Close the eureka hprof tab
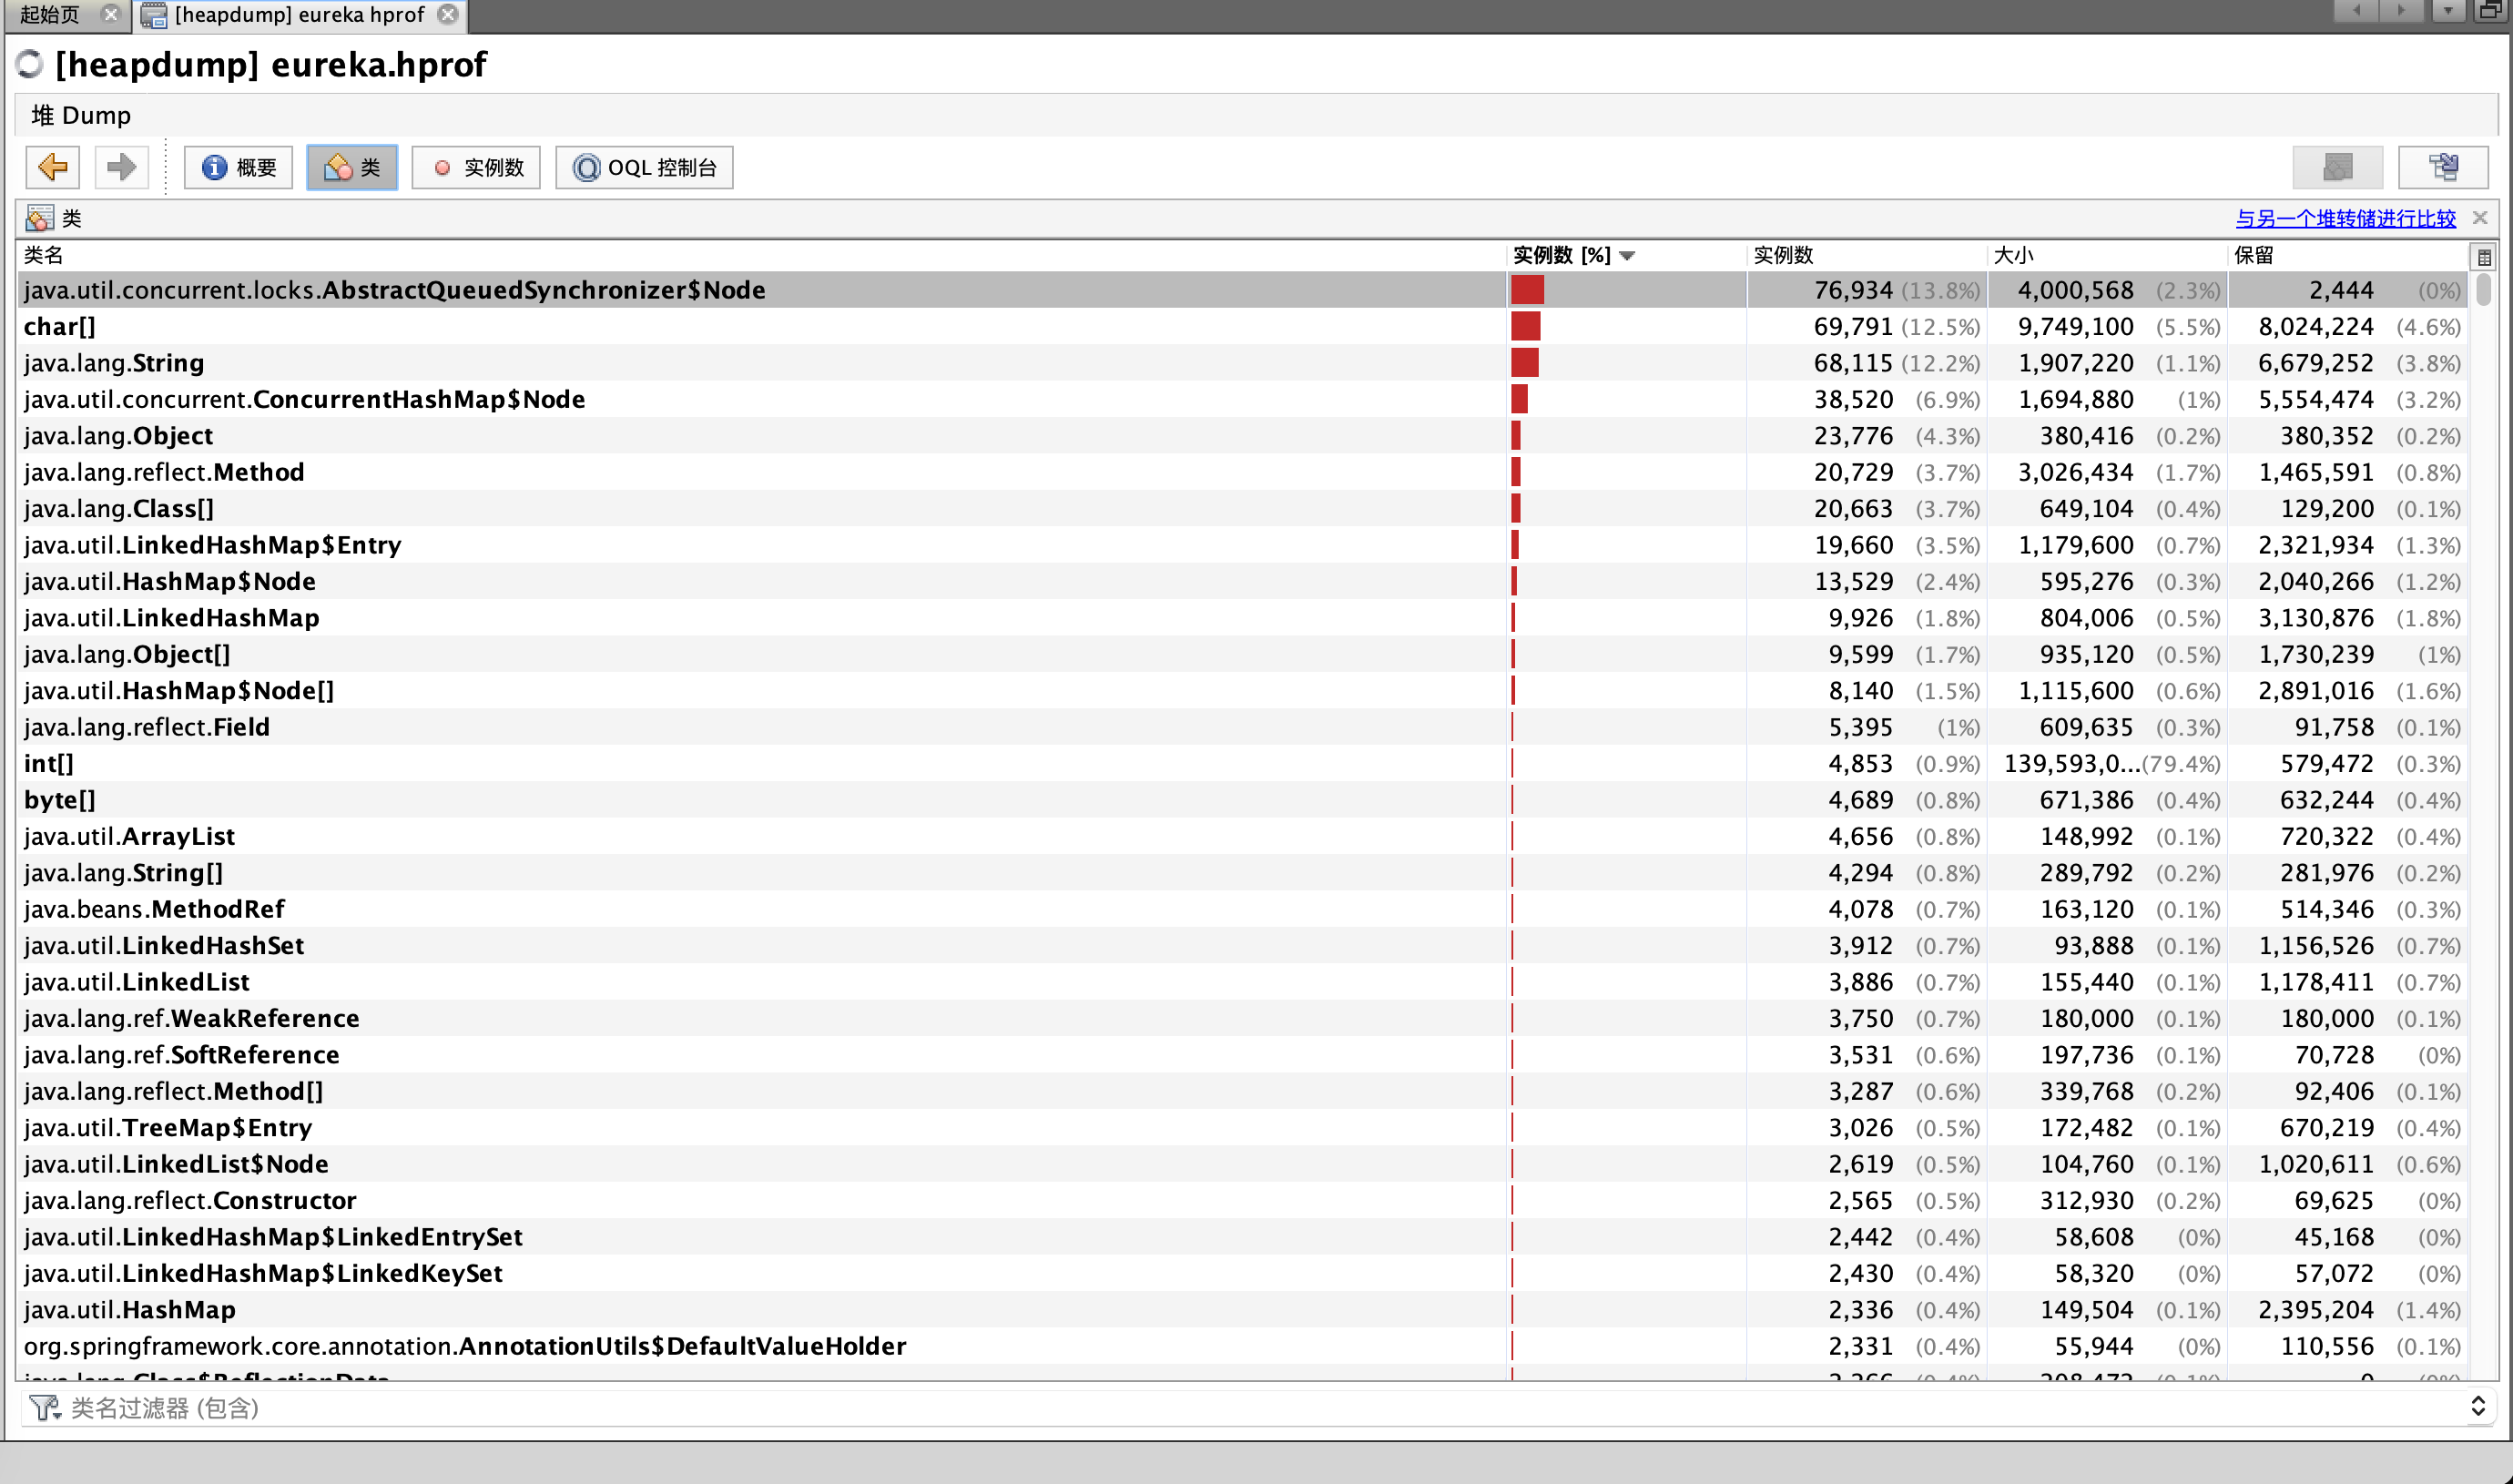 [x=449, y=14]
